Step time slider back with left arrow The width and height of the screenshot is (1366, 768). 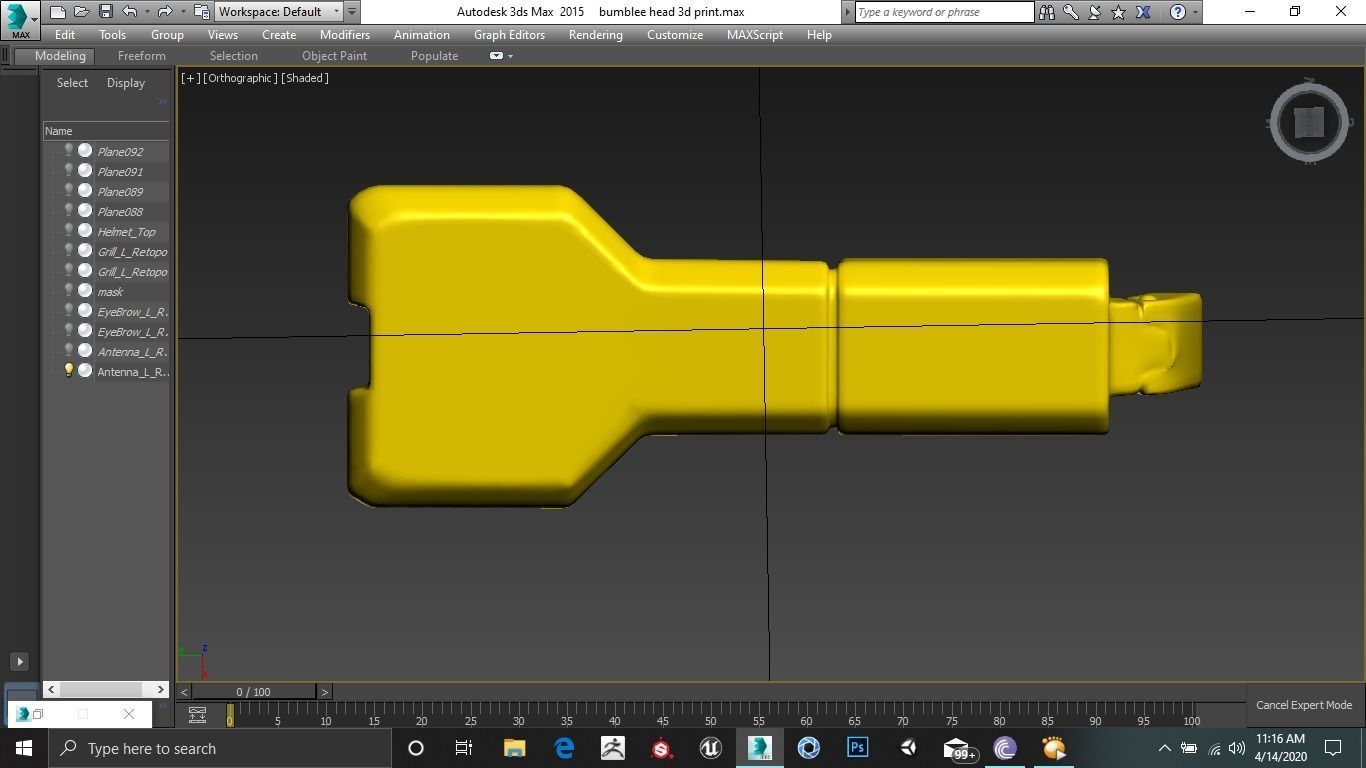pyautogui.click(x=184, y=692)
